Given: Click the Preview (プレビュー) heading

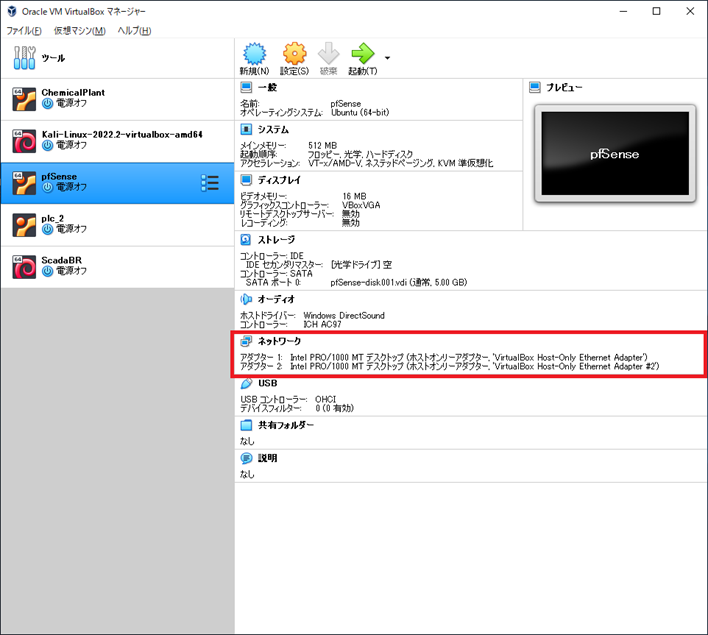Looking at the screenshot, I should pos(564,87).
